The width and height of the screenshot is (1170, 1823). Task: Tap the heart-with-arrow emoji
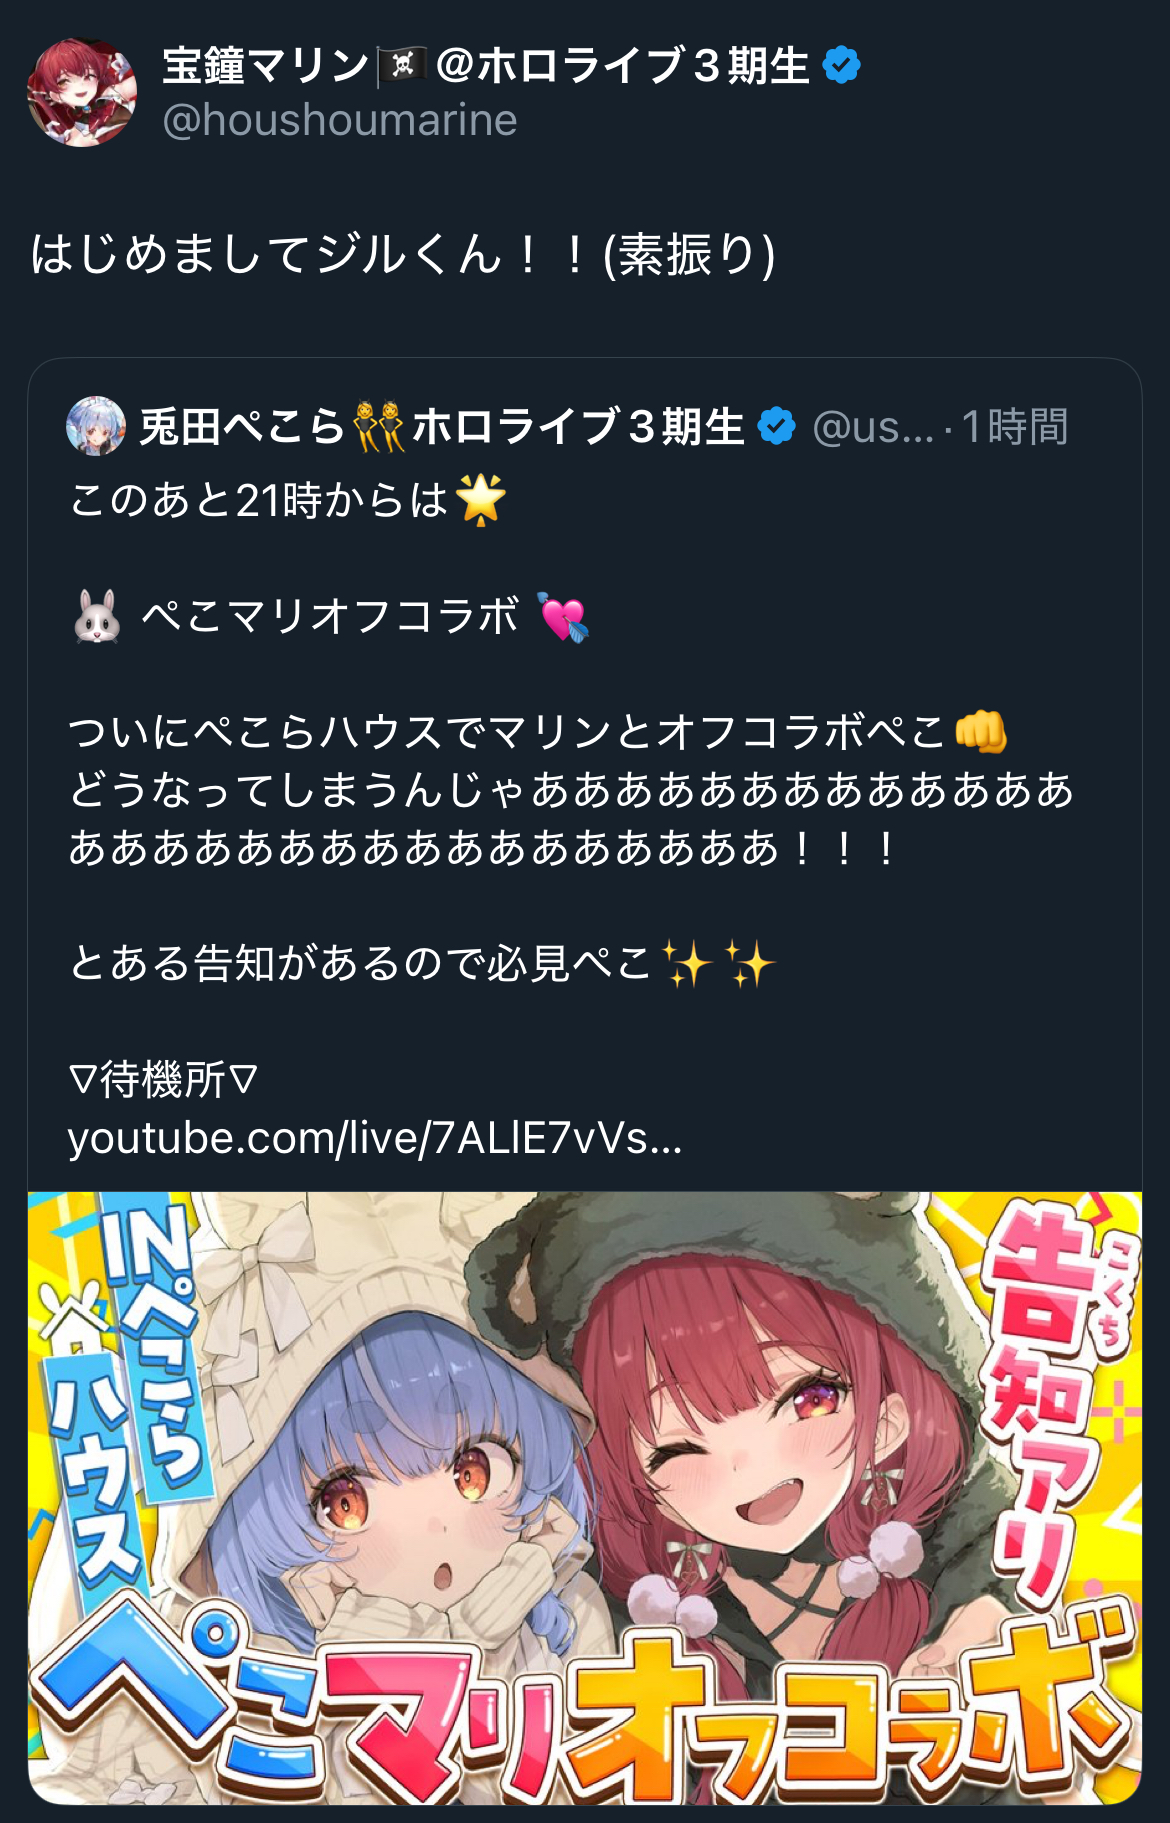click(563, 616)
